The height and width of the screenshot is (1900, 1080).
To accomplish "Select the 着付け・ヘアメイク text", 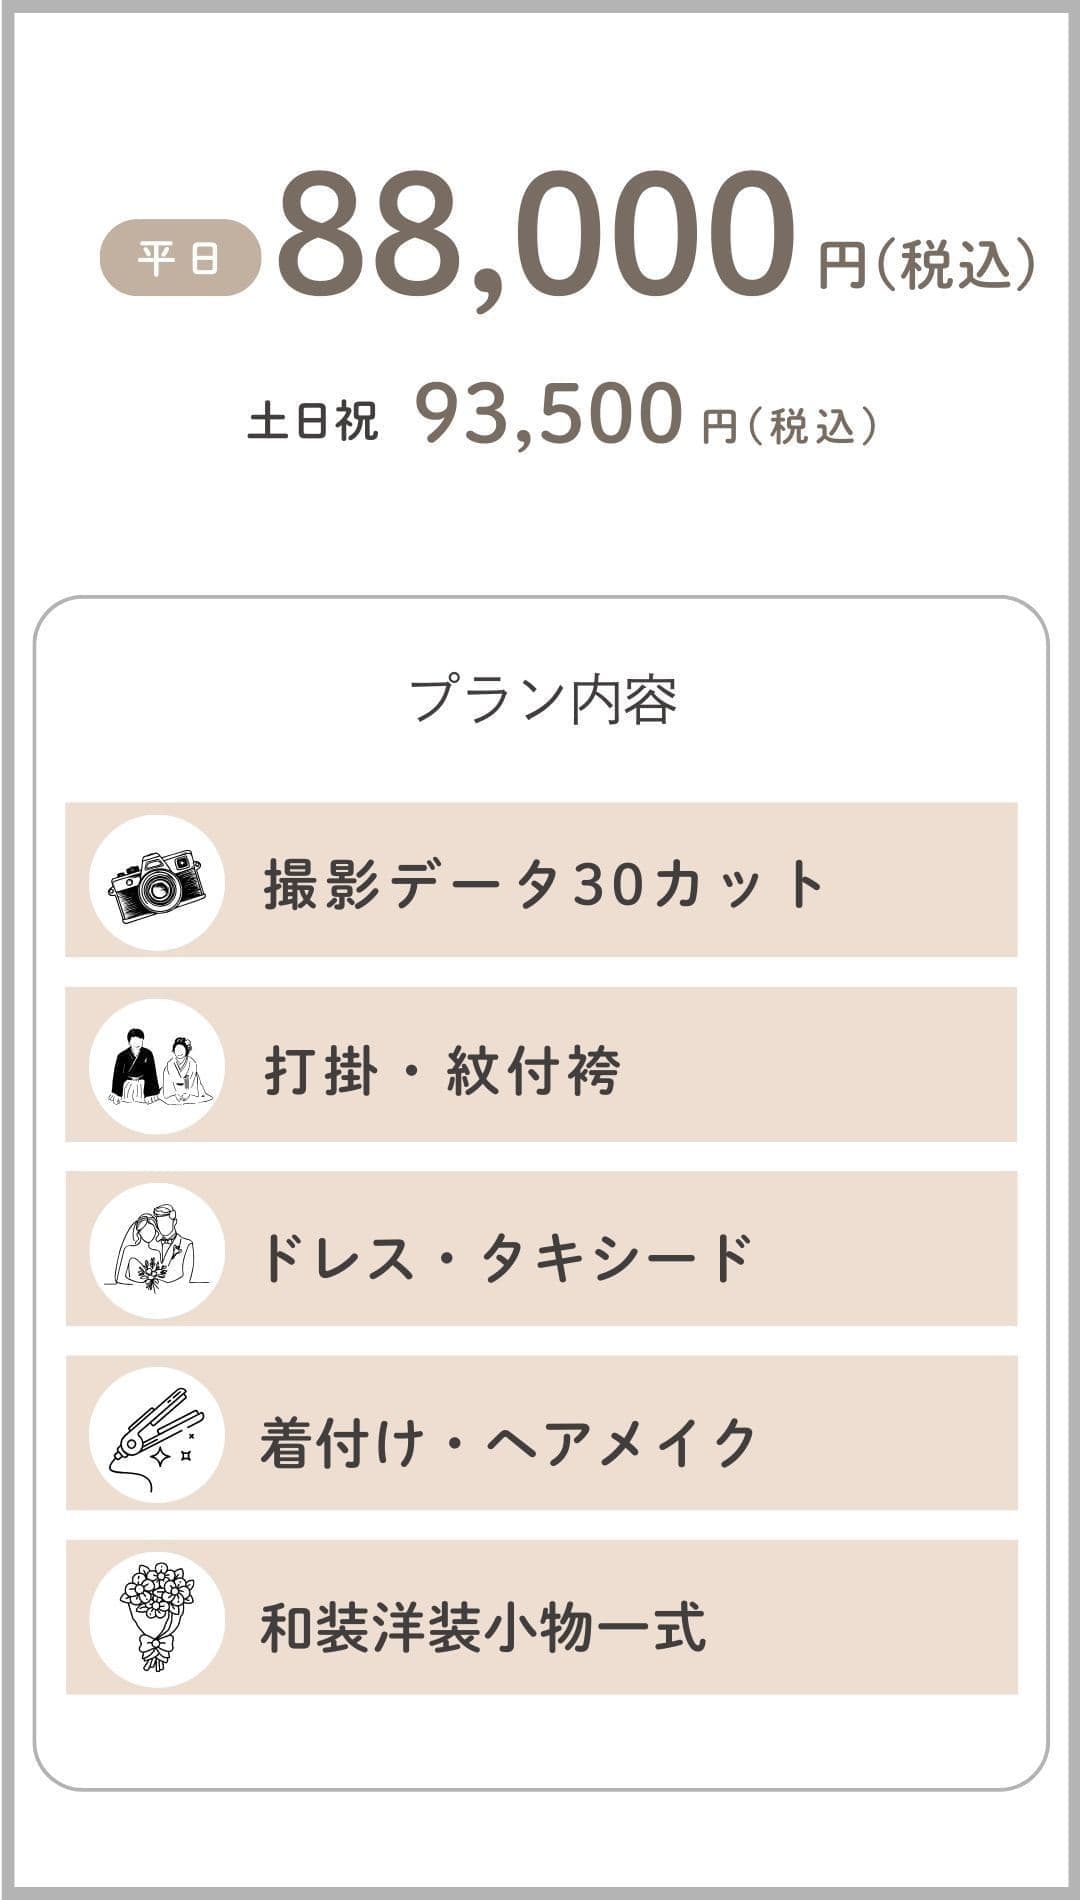I will point(508,1442).
